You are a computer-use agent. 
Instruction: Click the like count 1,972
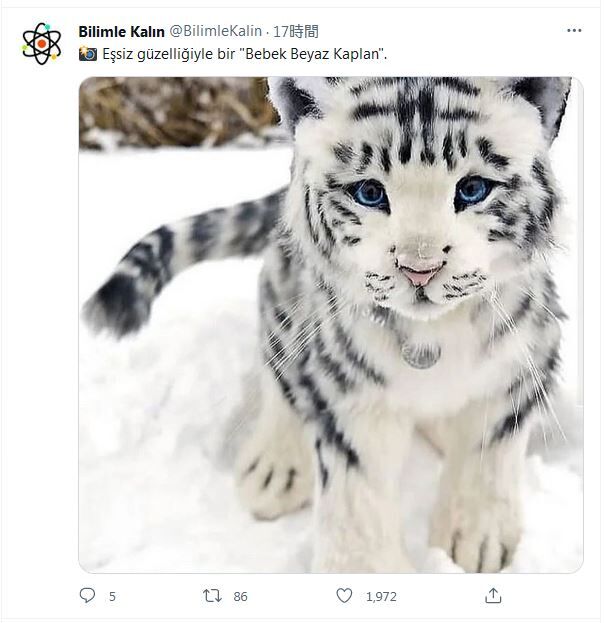[x=381, y=596]
